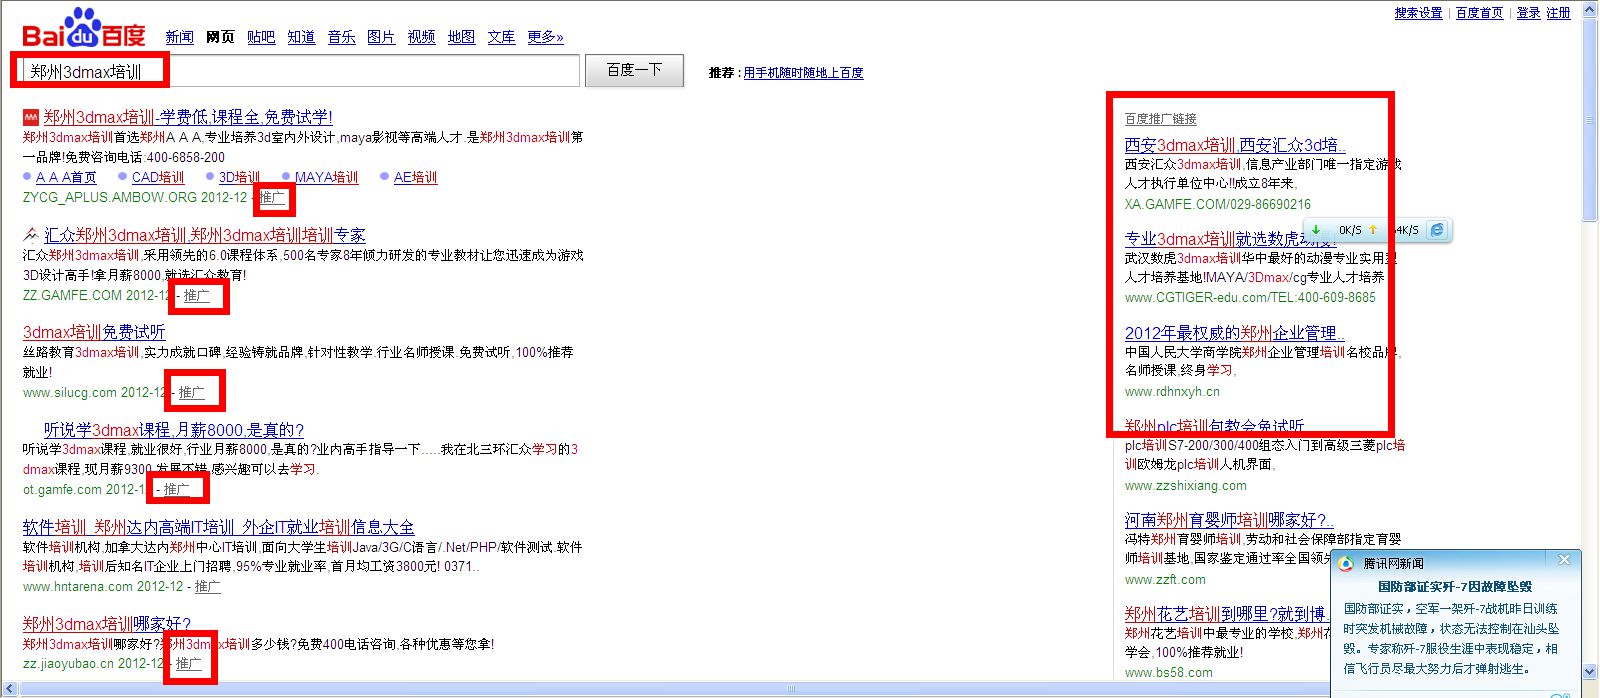Open result 汇众郑州3dmax培训,郑州3dmax培训培训专家
The image size is (1600, 698).
point(205,235)
